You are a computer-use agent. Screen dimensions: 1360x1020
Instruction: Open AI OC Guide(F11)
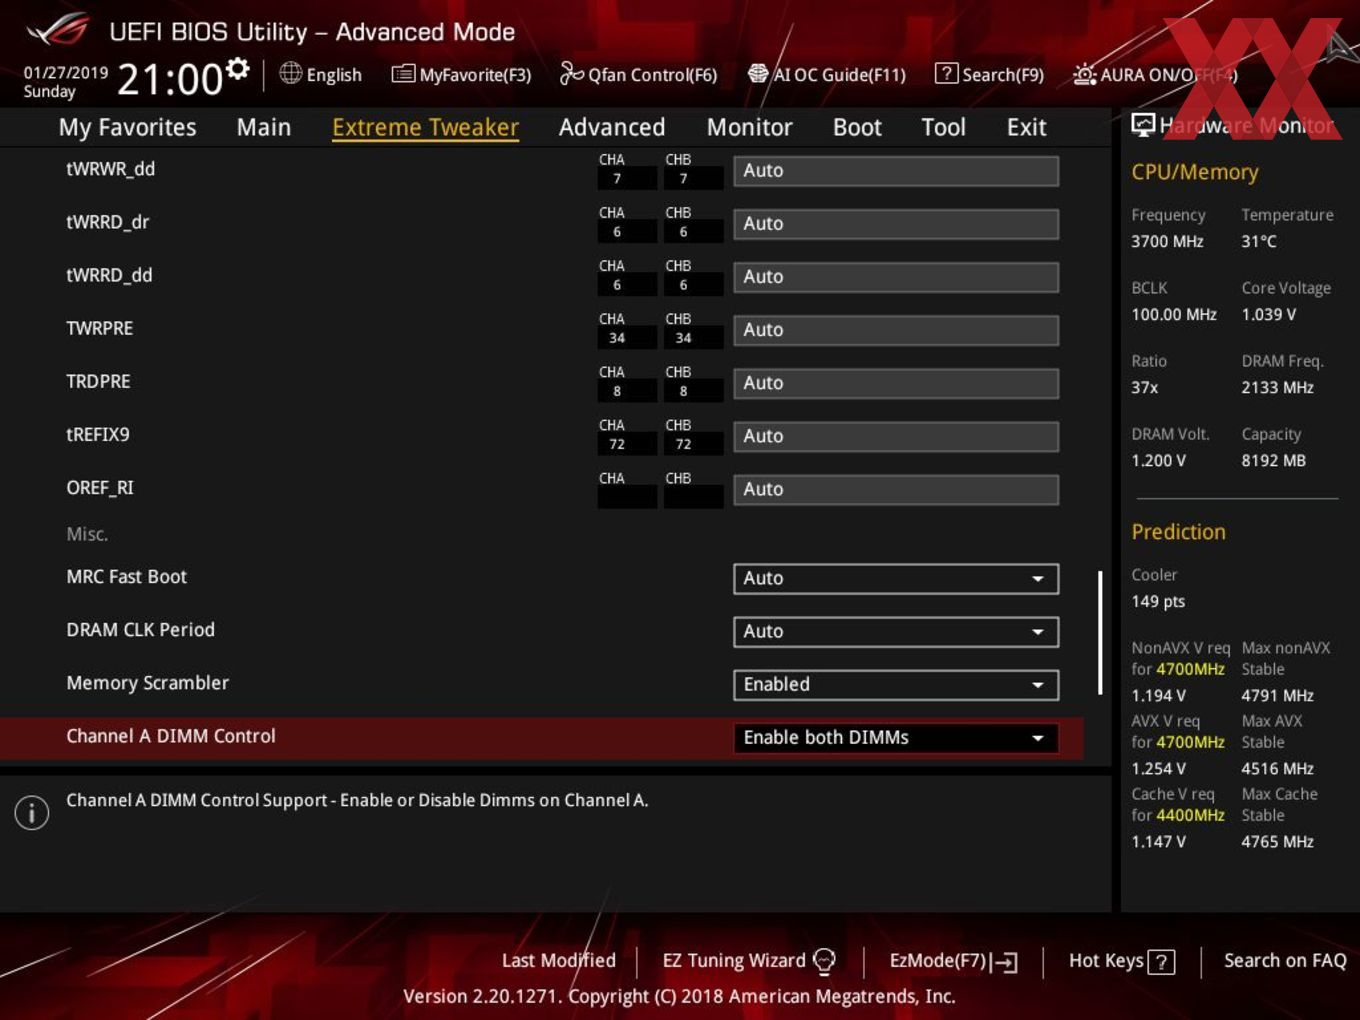point(827,74)
